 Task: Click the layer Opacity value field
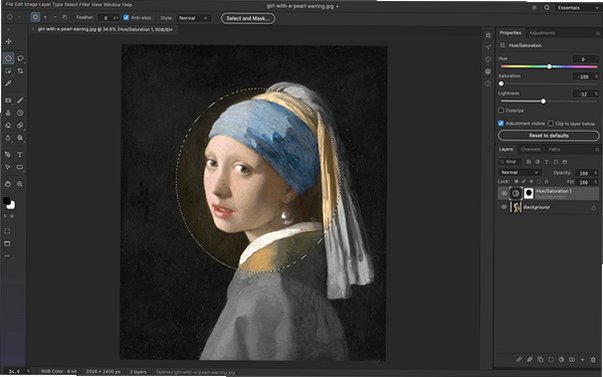click(x=586, y=173)
